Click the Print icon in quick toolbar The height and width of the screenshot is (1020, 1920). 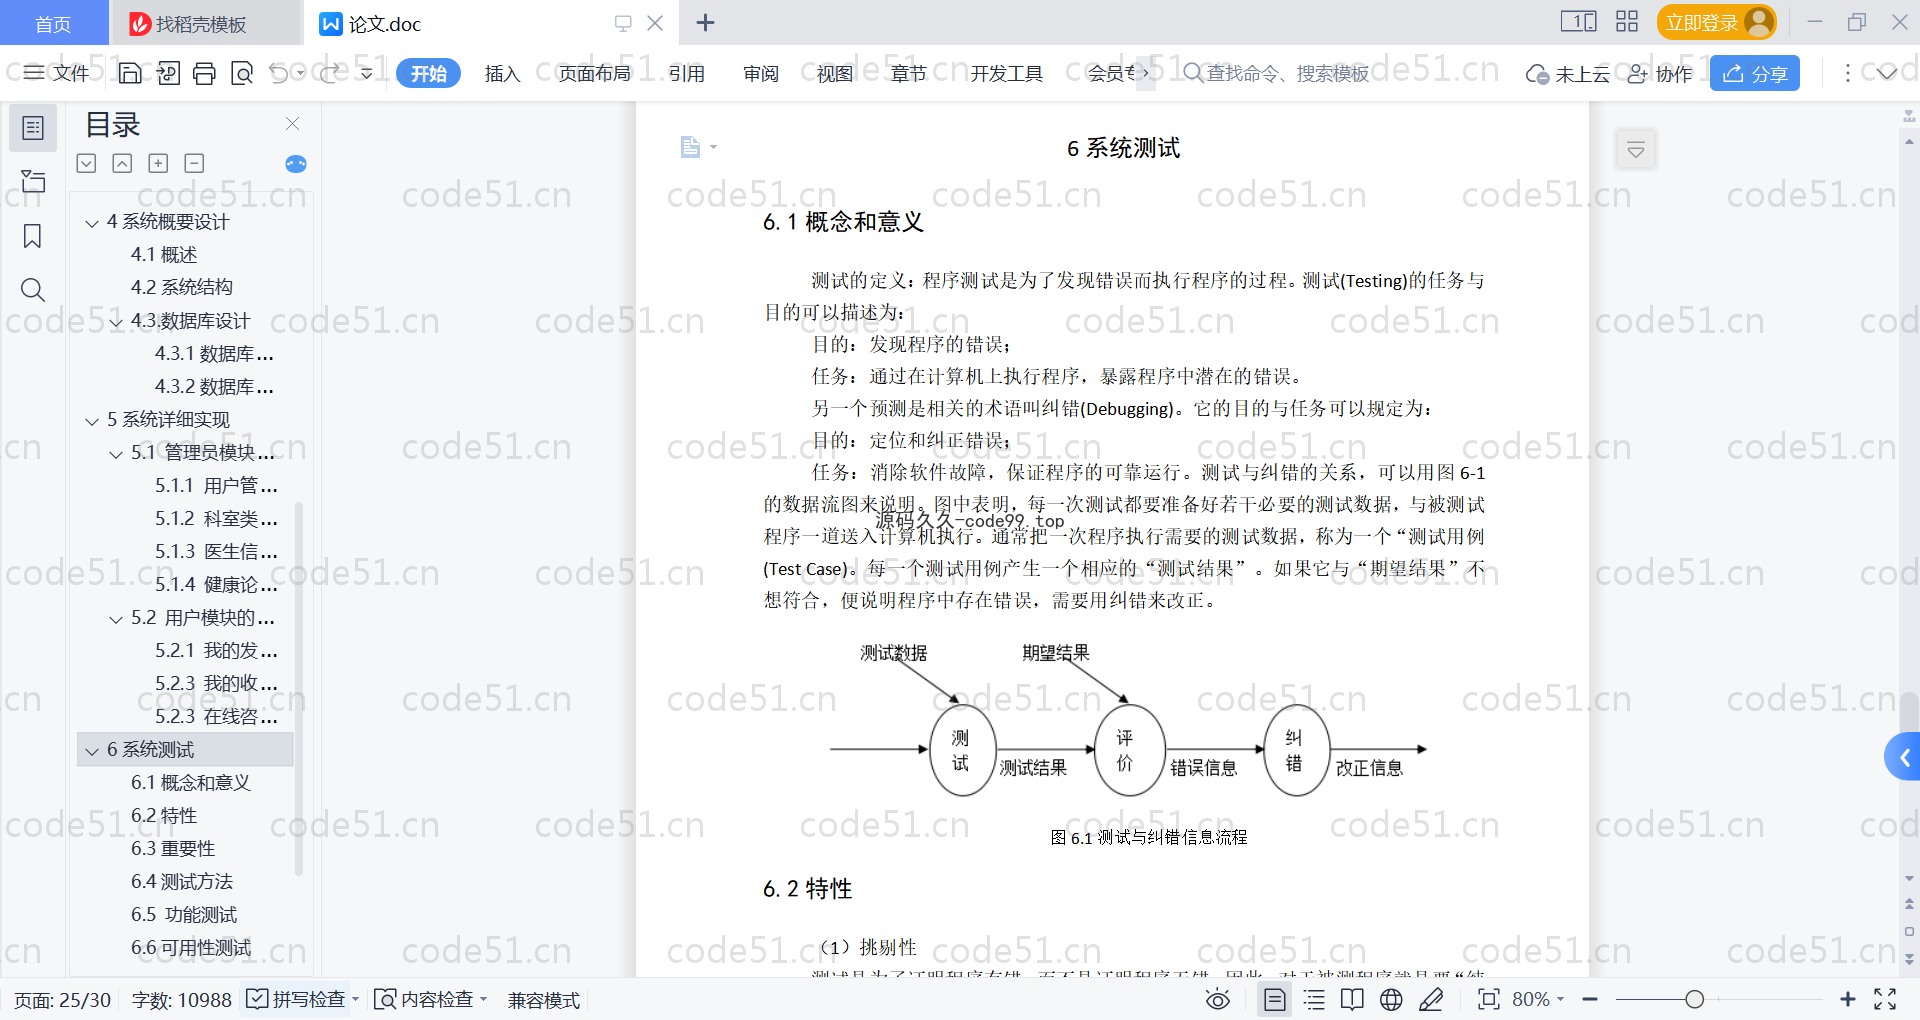click(x=204, y=73)
